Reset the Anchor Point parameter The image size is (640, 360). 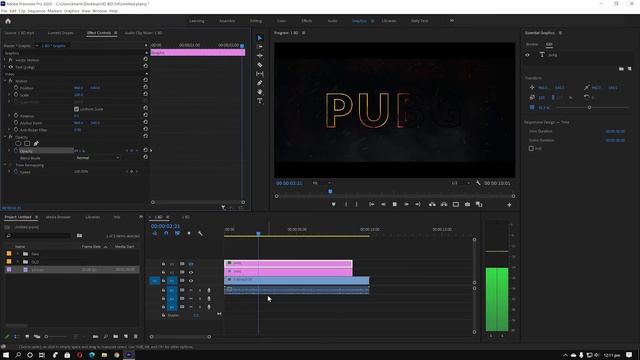(x=146, y=122)
